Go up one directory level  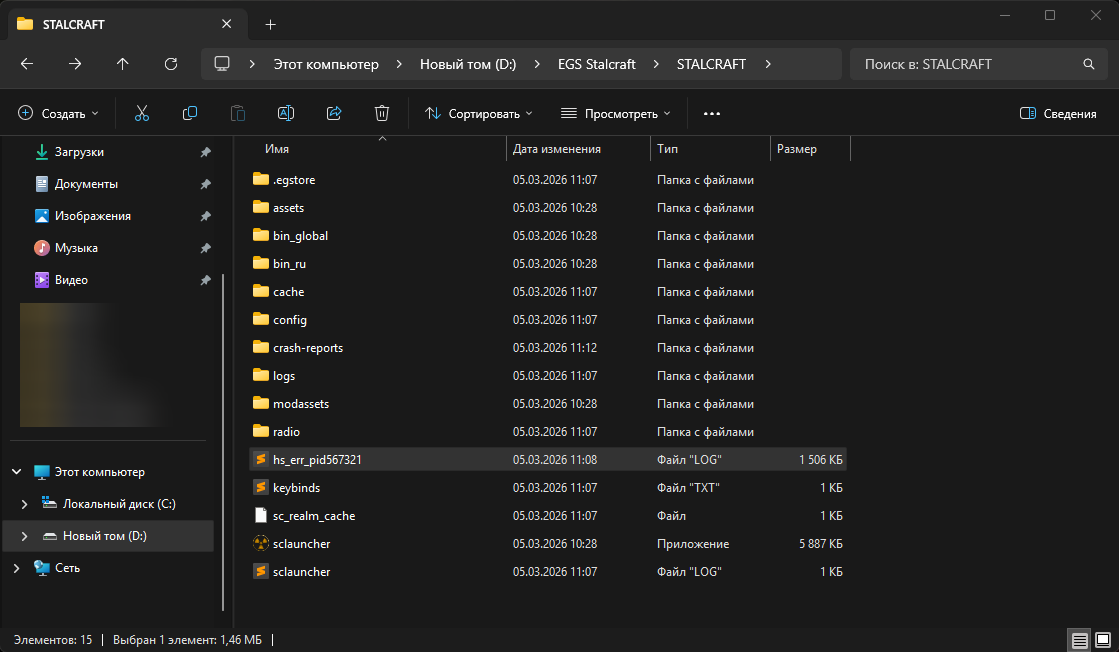(123, 64)
